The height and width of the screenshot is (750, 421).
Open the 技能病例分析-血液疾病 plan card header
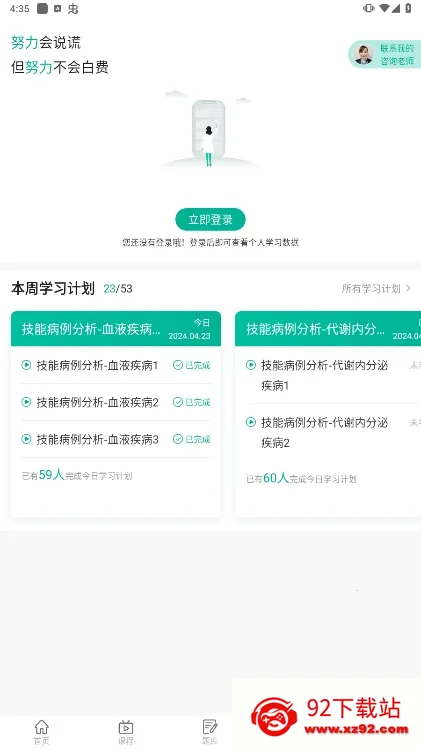pos(116,329)
